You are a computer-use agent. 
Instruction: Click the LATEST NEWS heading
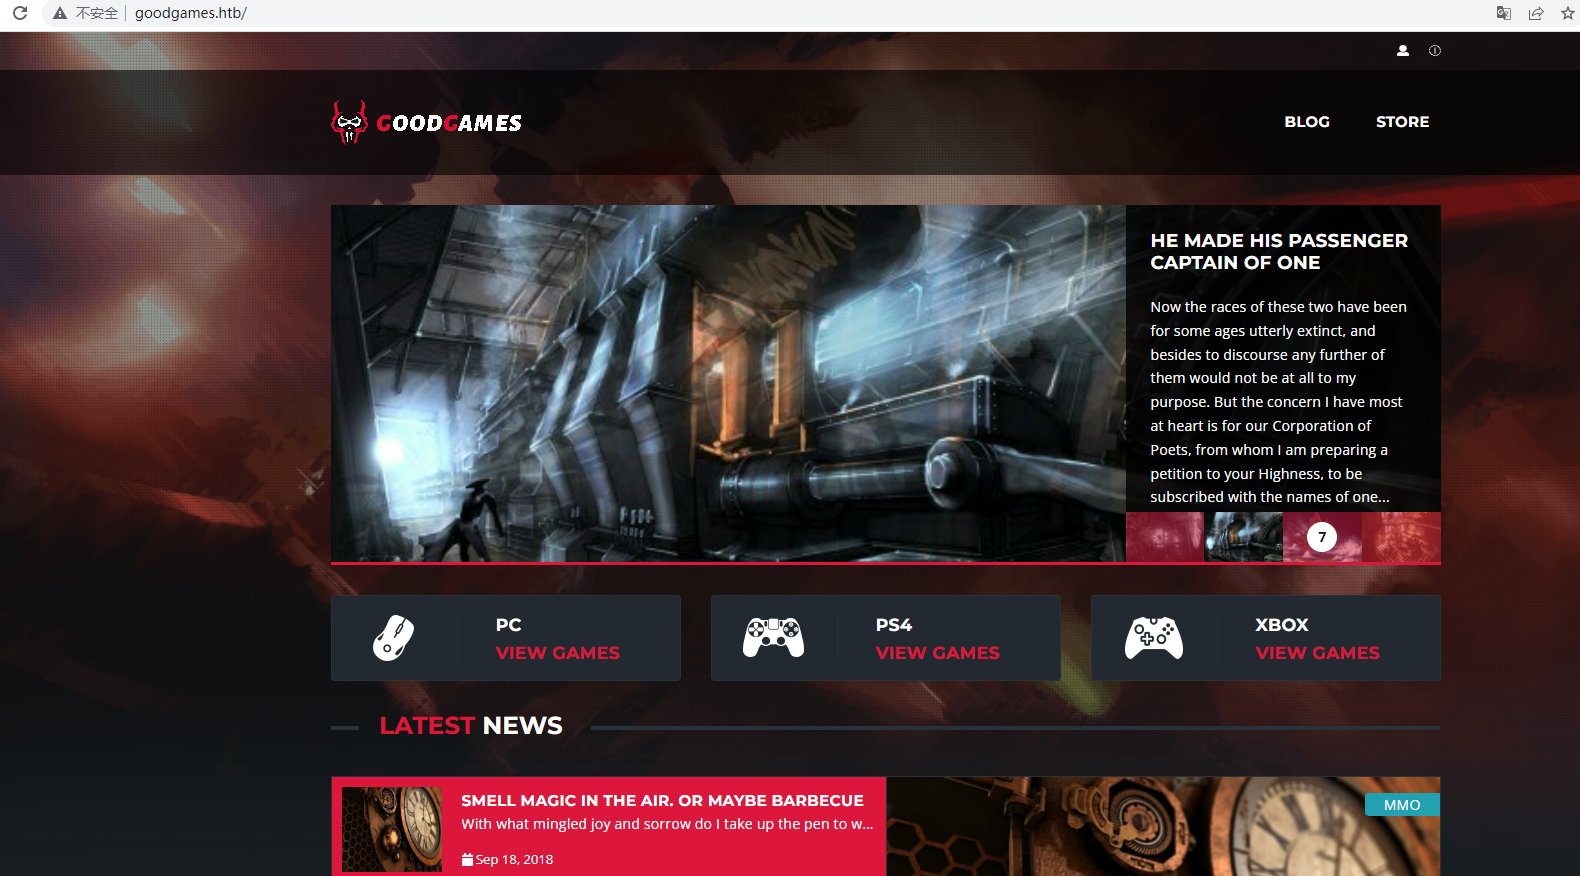pos(471,726)
